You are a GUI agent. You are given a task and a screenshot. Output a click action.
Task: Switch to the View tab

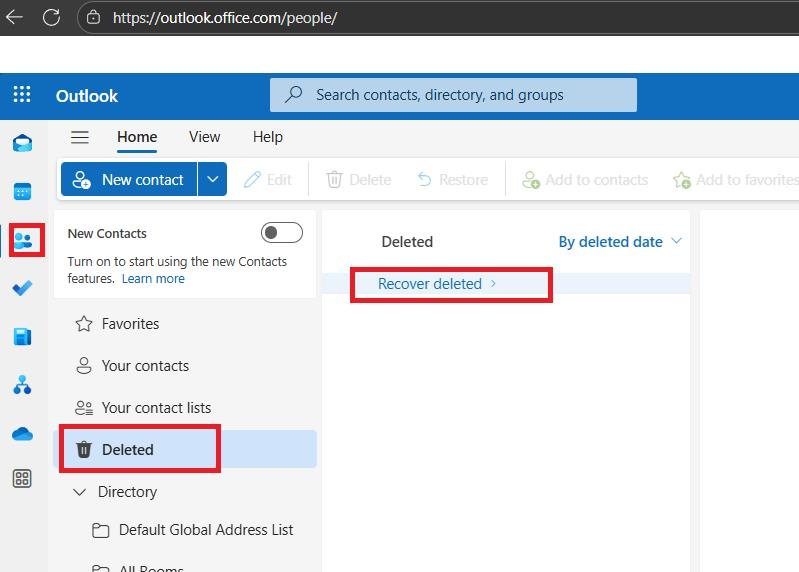click(x=204, y=137)
